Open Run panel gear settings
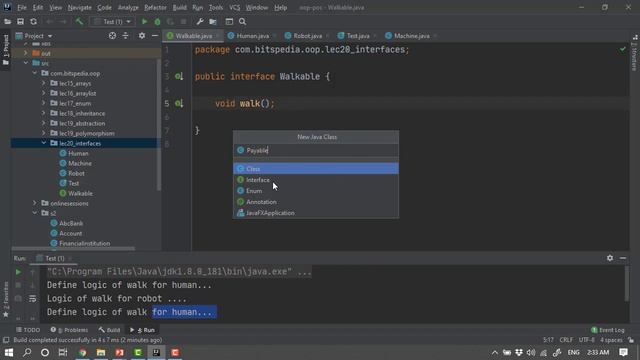This screenshot has width=640, height=360. 610,258
